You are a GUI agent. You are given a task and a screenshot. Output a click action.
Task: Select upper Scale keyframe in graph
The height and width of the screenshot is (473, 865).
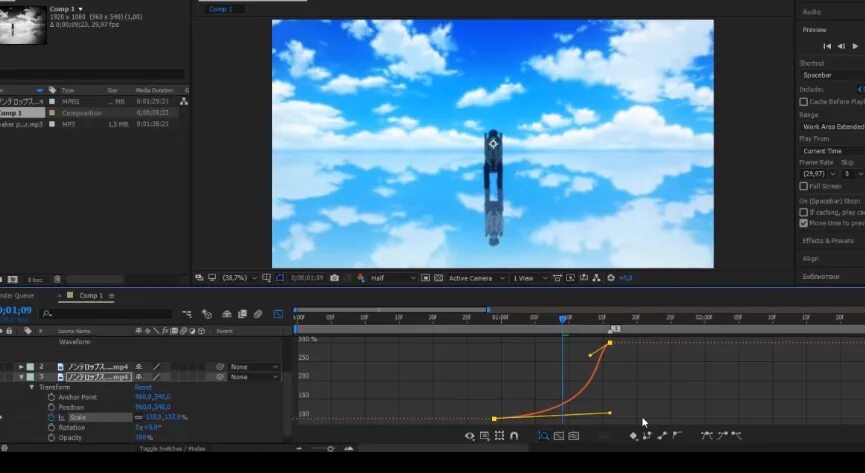(610, 343)
